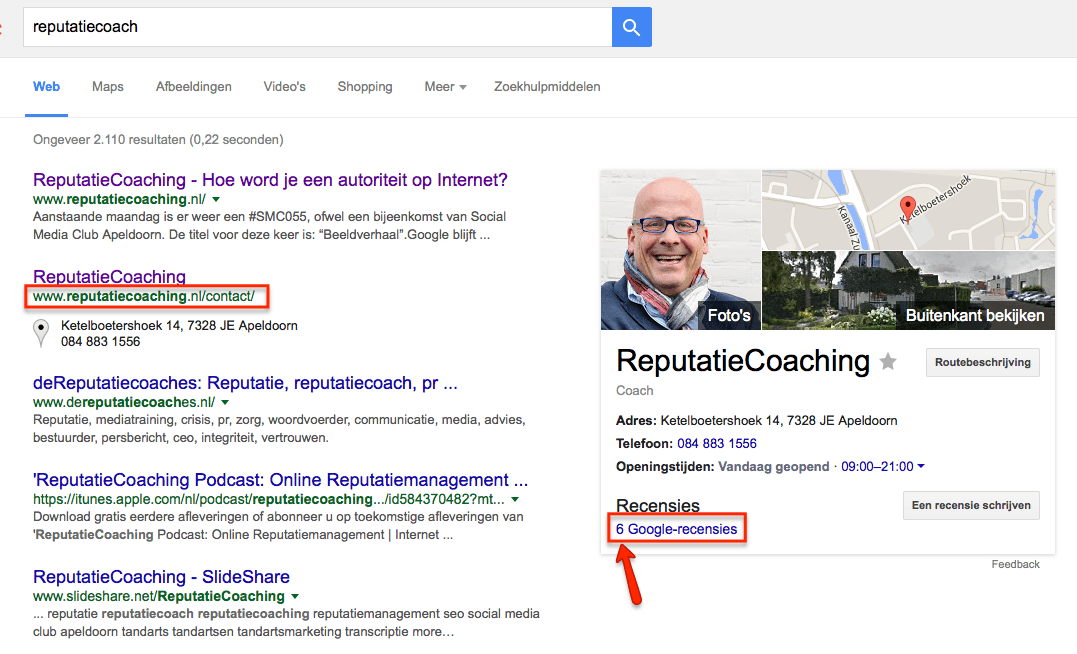
Task: Click the map pin next to Ketelboetershoek address
Action: [x=41, y=333]
